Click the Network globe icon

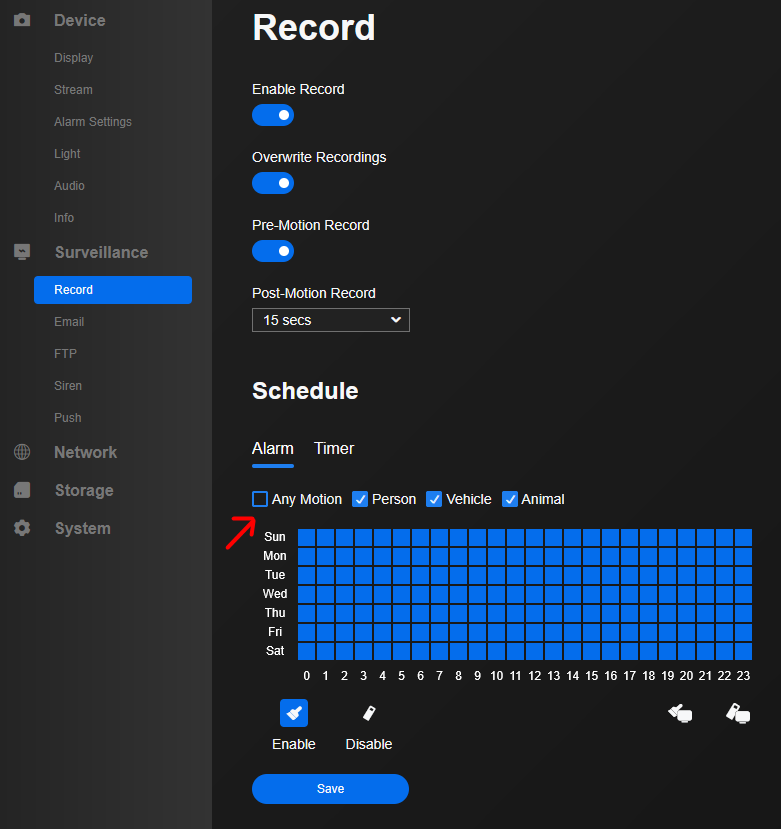pyautogui.click(x=22, y=452)
